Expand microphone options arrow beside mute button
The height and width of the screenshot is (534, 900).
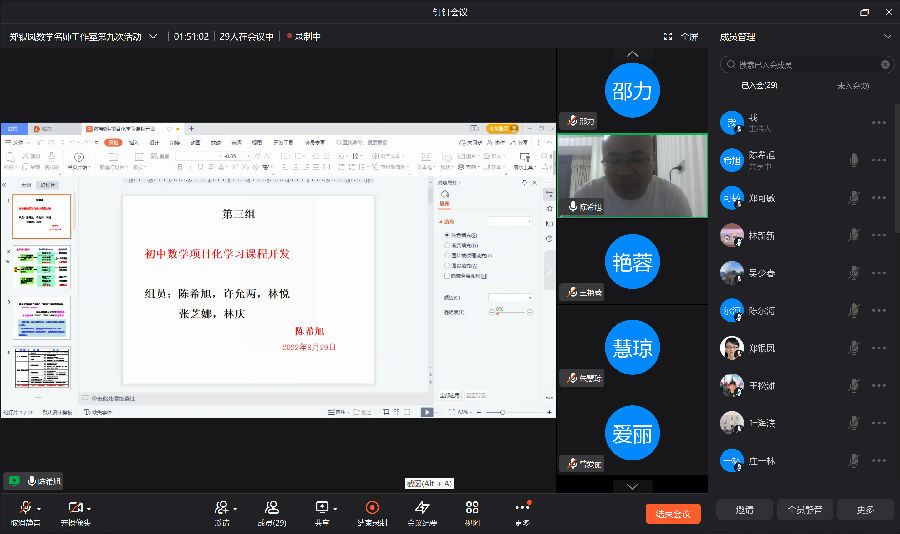coord(39,507)
